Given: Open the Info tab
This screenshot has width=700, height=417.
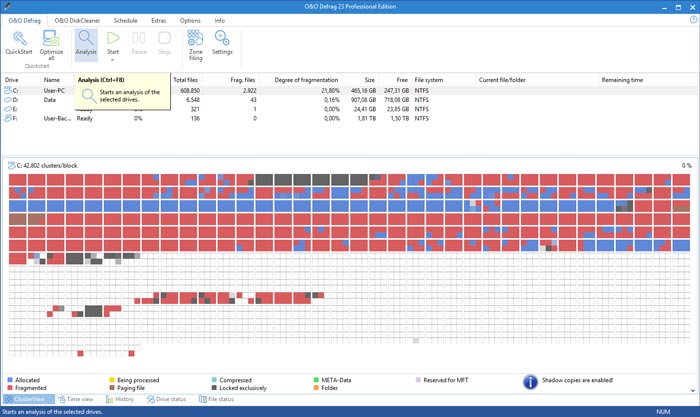Looking at the screenshot, I should pos(219,21).
